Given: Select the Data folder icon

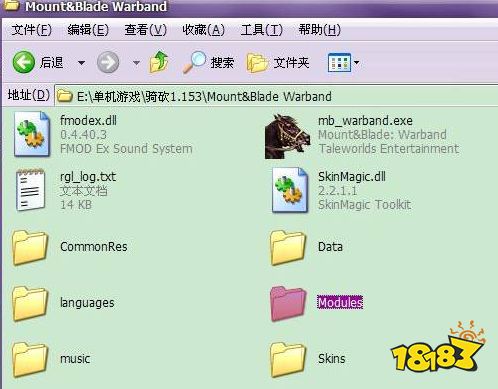Looking at the screenshot, I should point(288,248).
